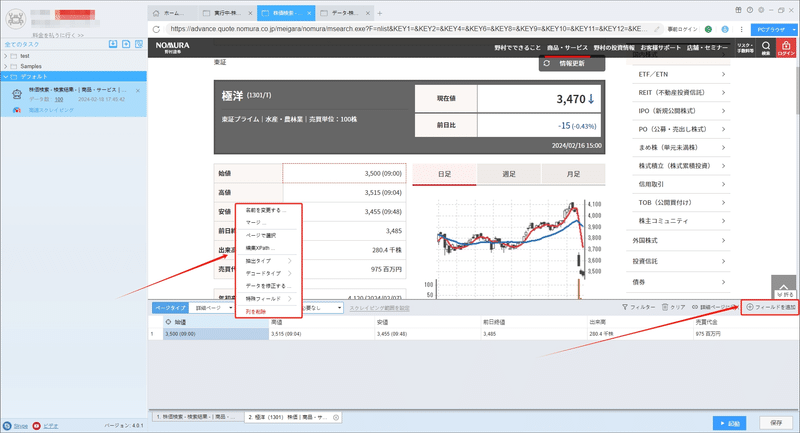Click the import task icon

pos(113,44)
